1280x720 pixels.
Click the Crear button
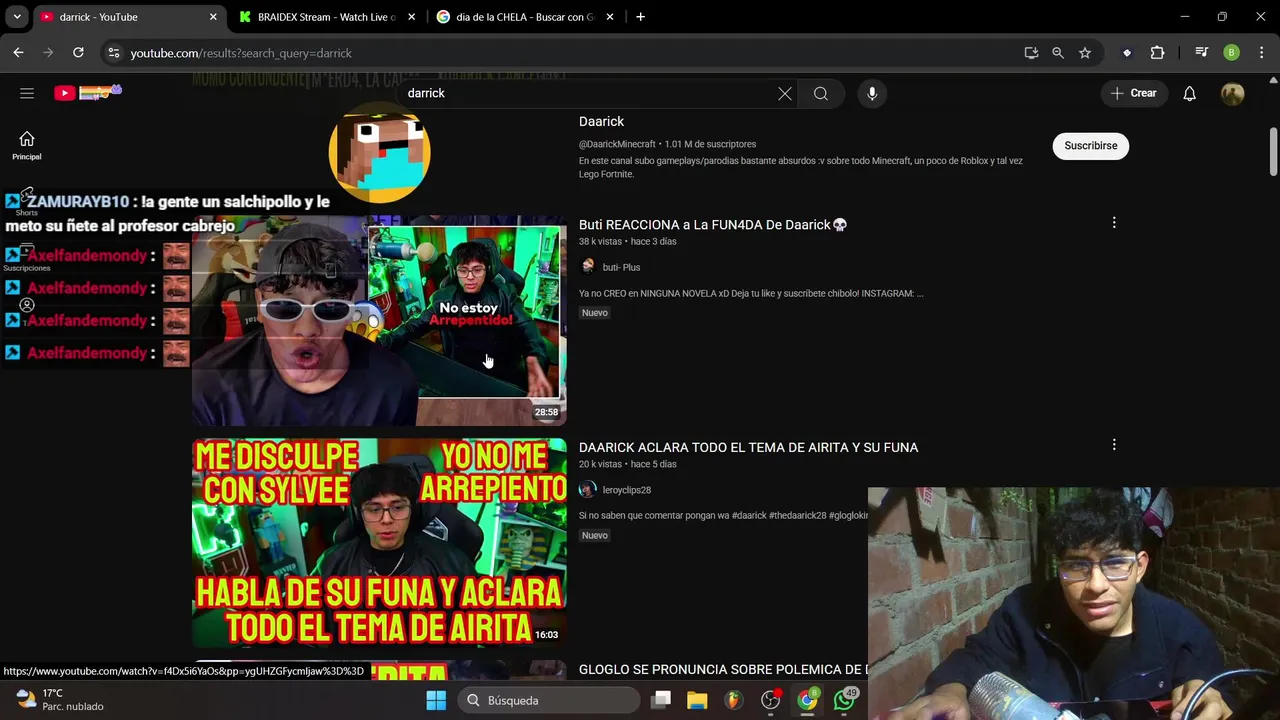(1133, 93)
